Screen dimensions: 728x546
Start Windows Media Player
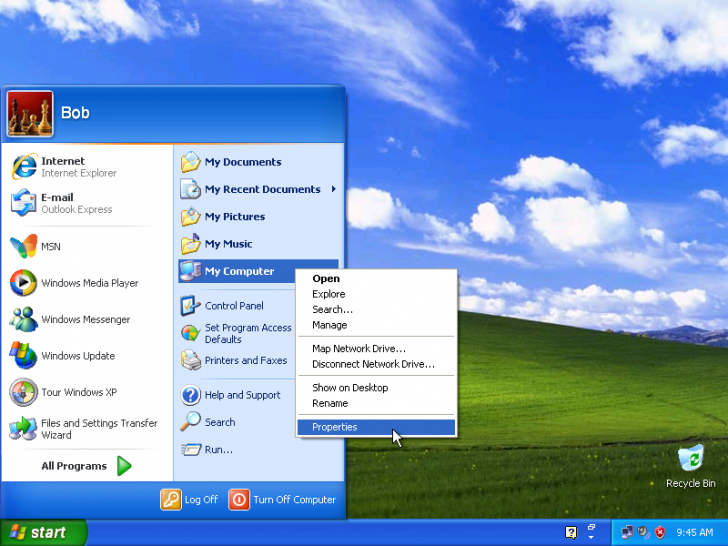tap(23, 282)
